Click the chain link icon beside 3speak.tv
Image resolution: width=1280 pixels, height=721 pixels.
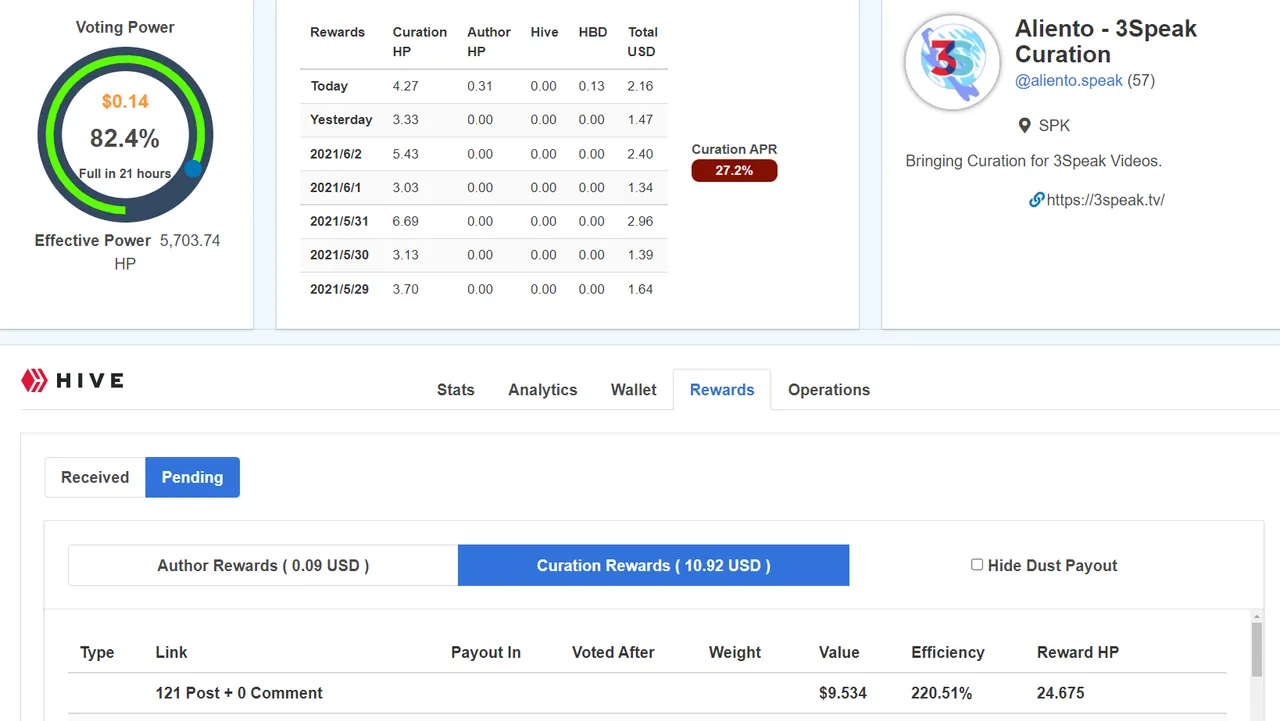click(x=1036, y=200)
